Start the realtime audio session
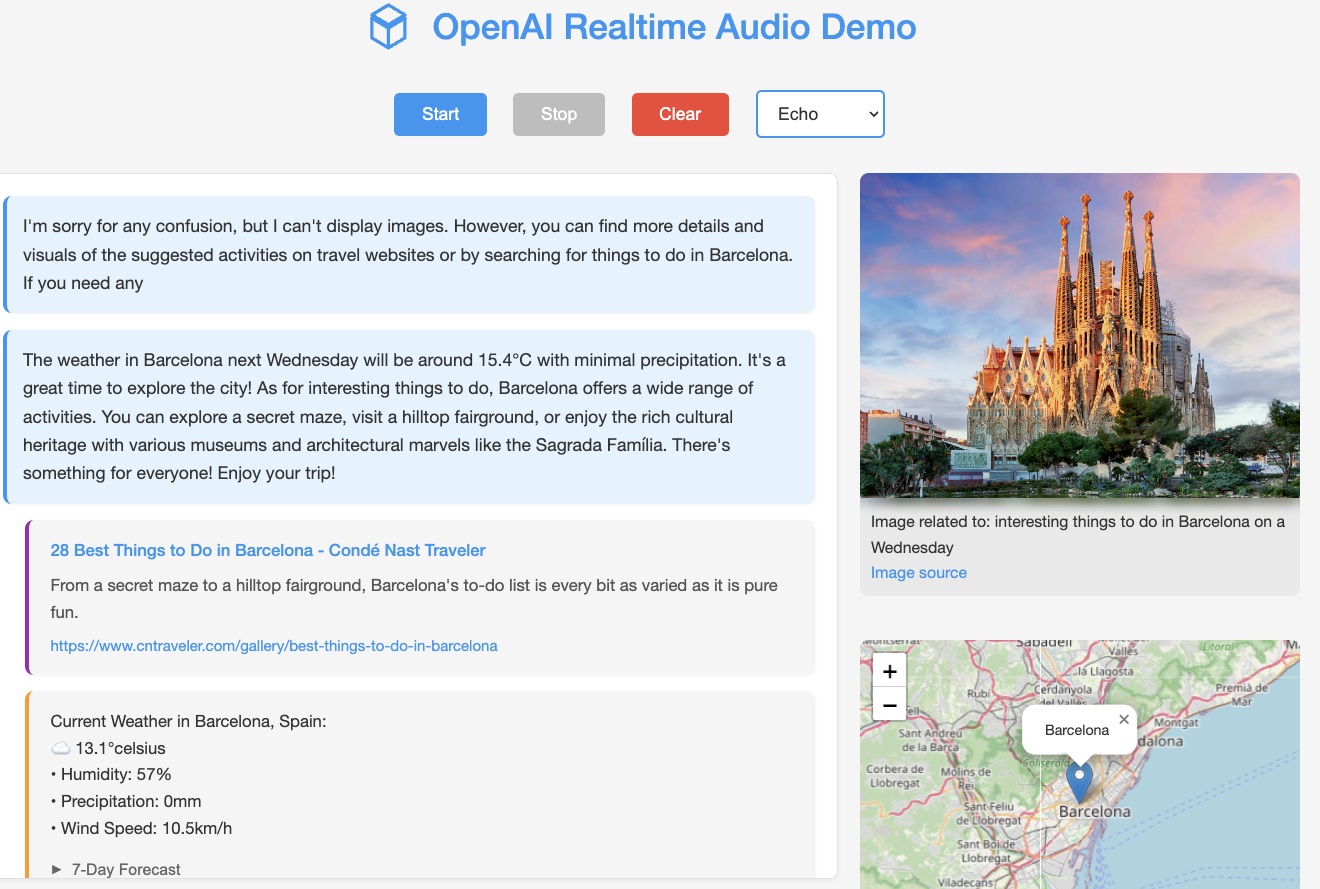Viewport: 1320px width, 889px height. tap(440, 114)
